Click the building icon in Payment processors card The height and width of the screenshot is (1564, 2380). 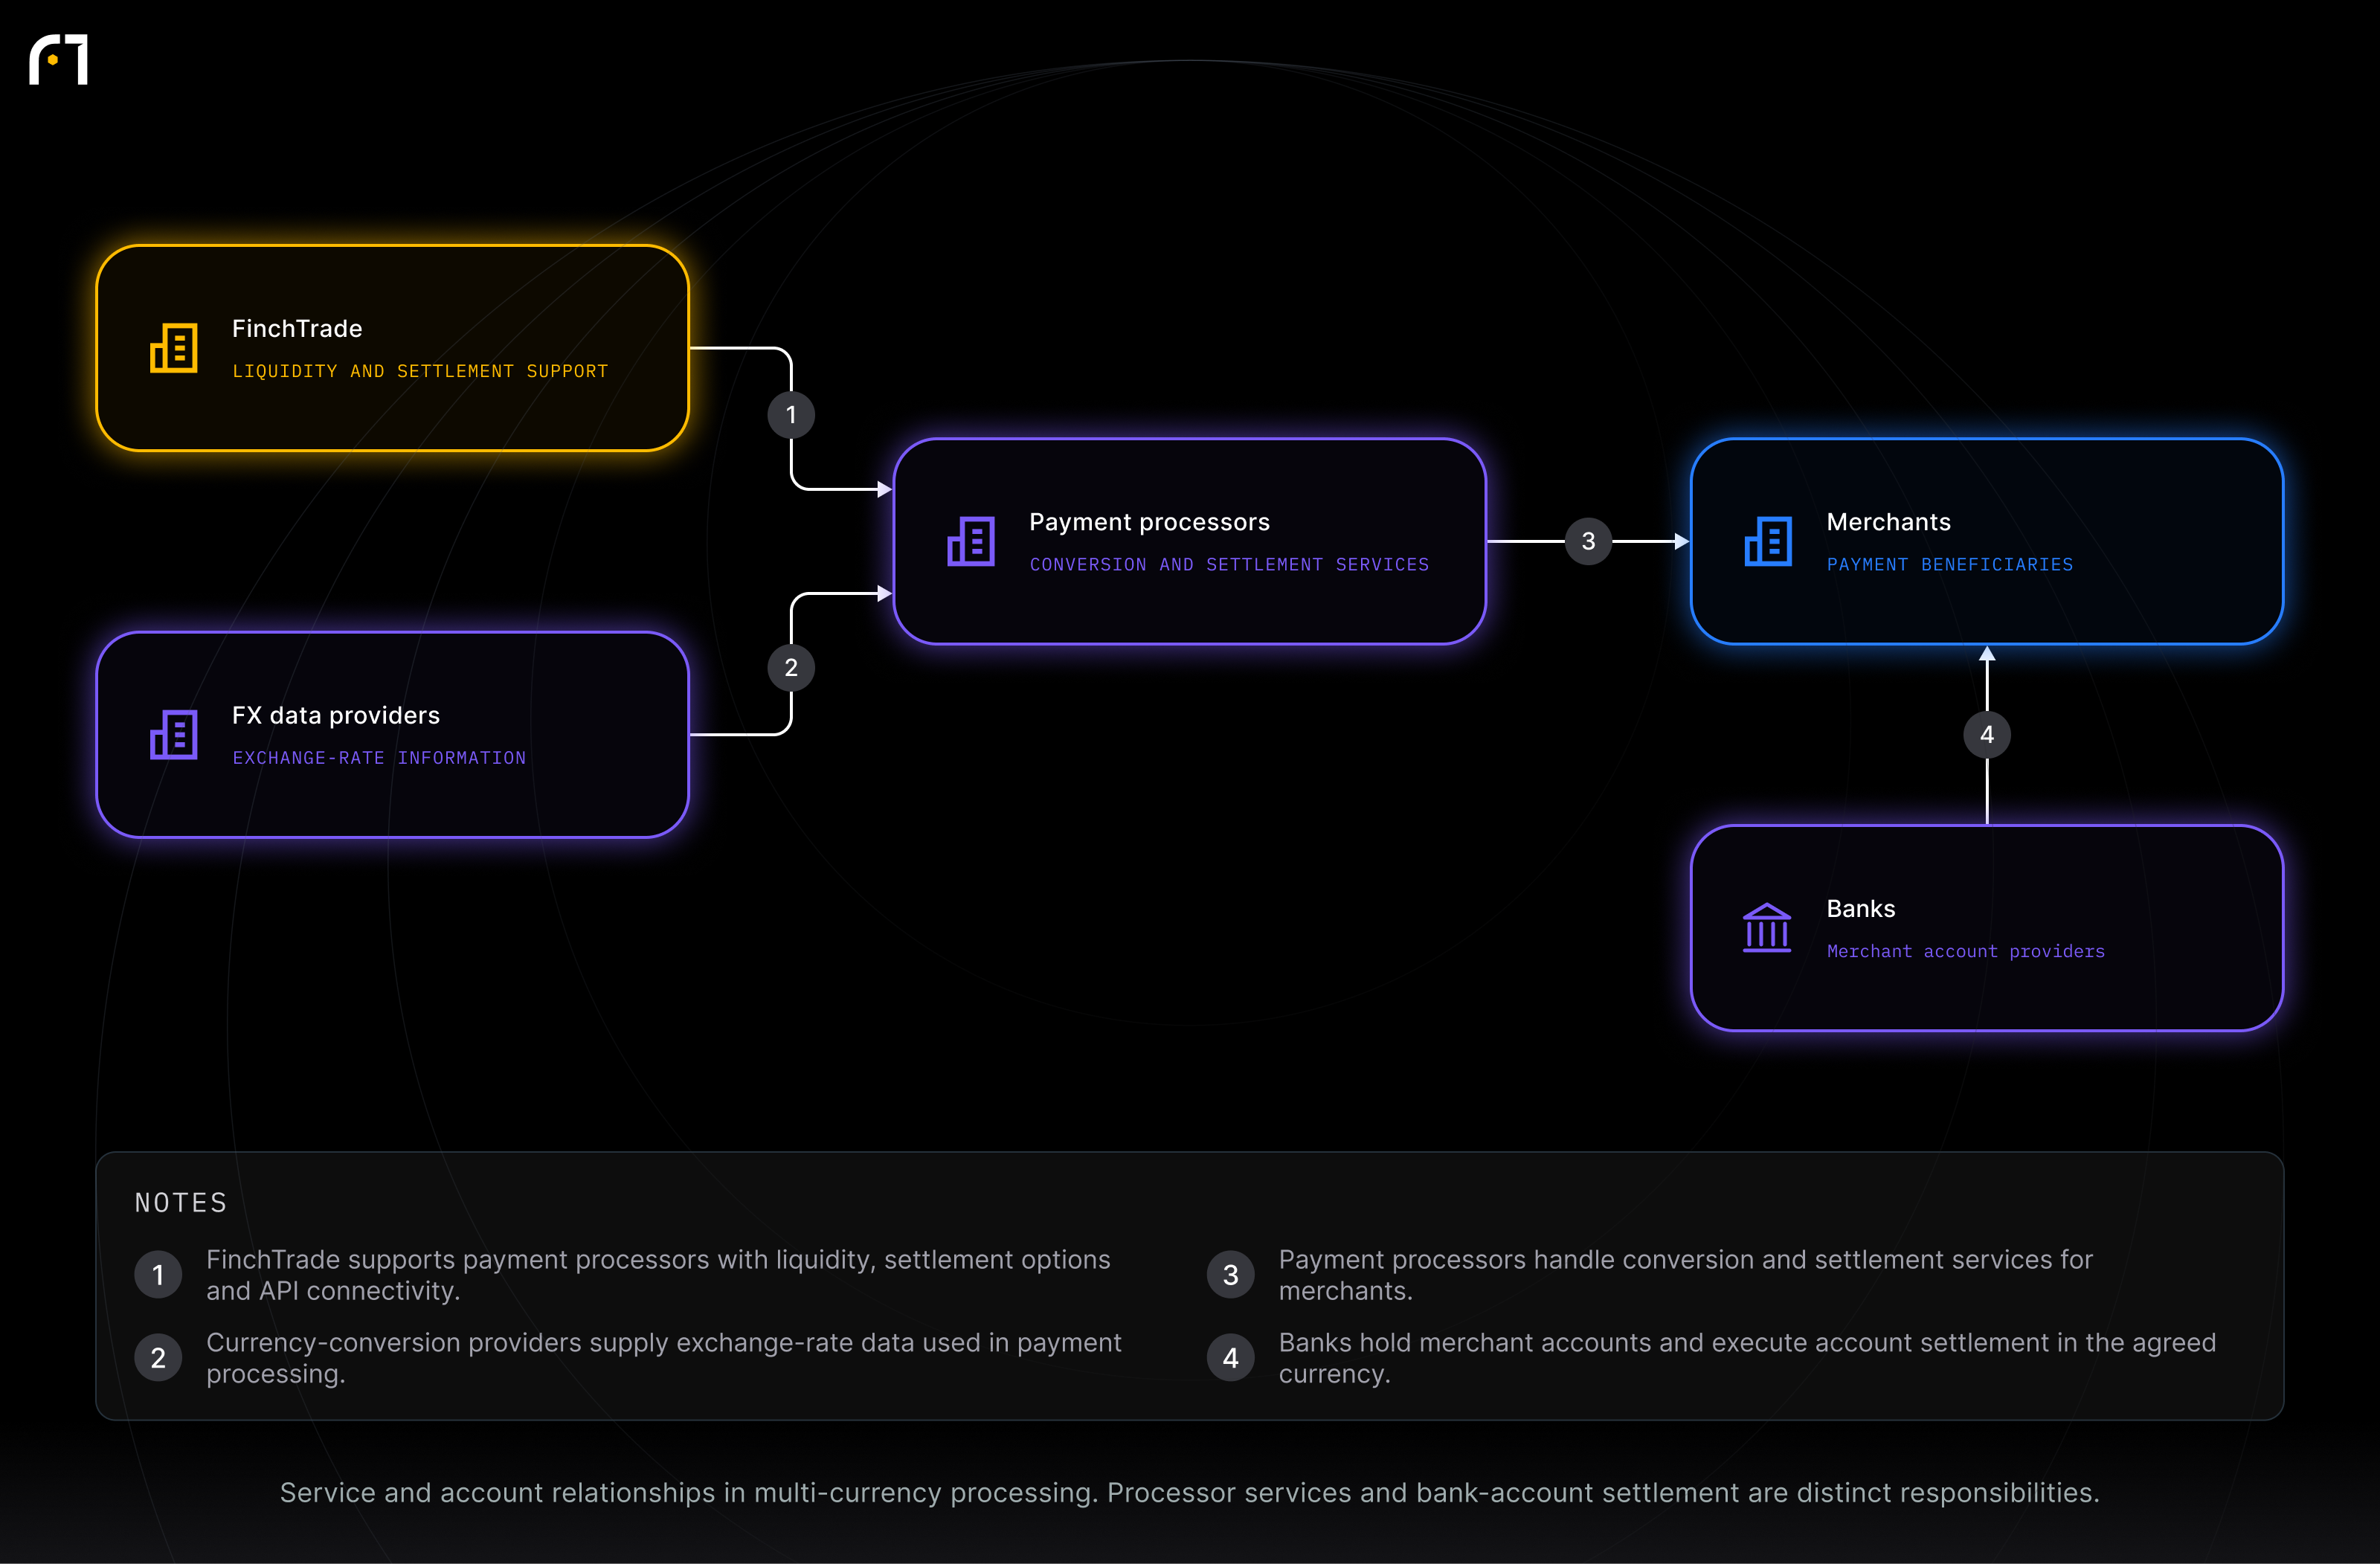click(x=971, y=541)
